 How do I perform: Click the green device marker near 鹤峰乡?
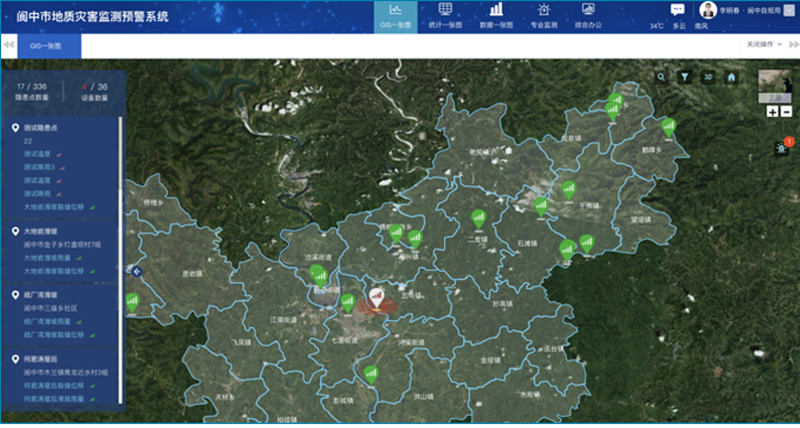pyautogui.click(x=668, y=127)
